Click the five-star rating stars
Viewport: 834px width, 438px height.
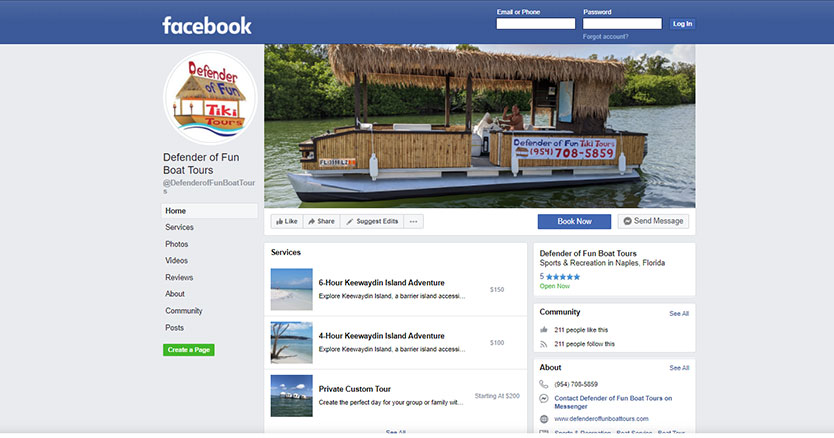[x=563, y=276]
